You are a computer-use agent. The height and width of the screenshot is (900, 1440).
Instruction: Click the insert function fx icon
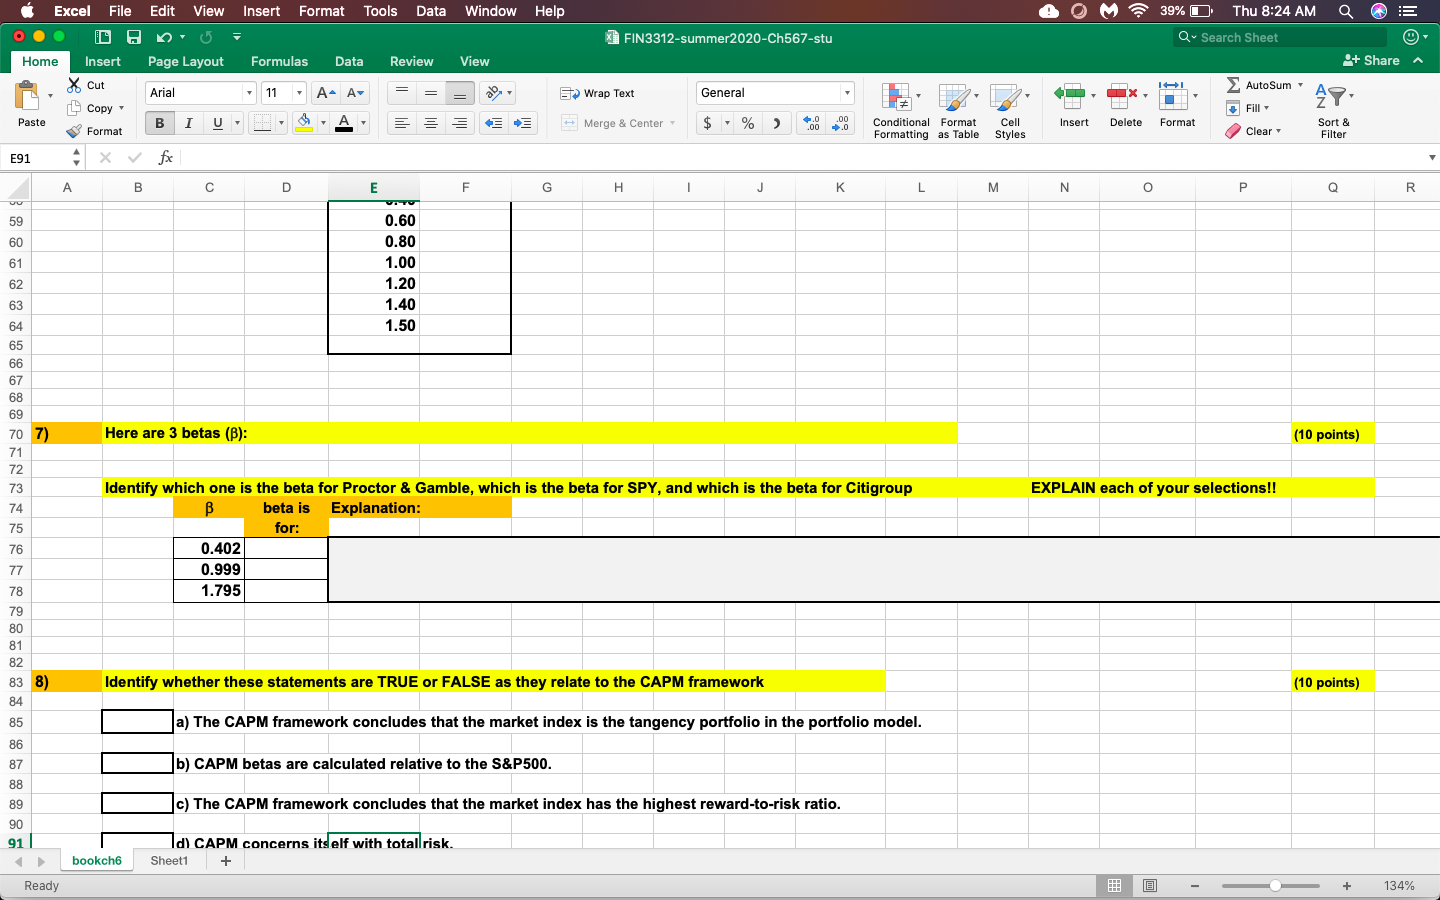[166, 158]
